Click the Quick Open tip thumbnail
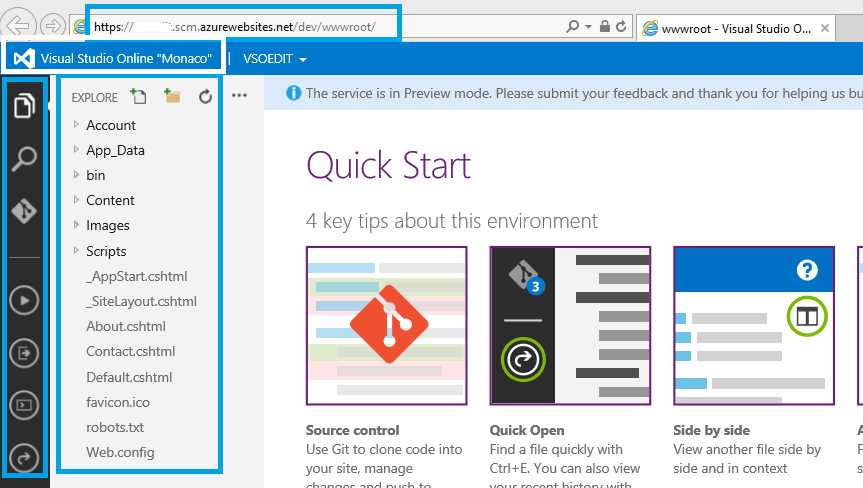Screen dimensions: 863x488 [570, 326]
